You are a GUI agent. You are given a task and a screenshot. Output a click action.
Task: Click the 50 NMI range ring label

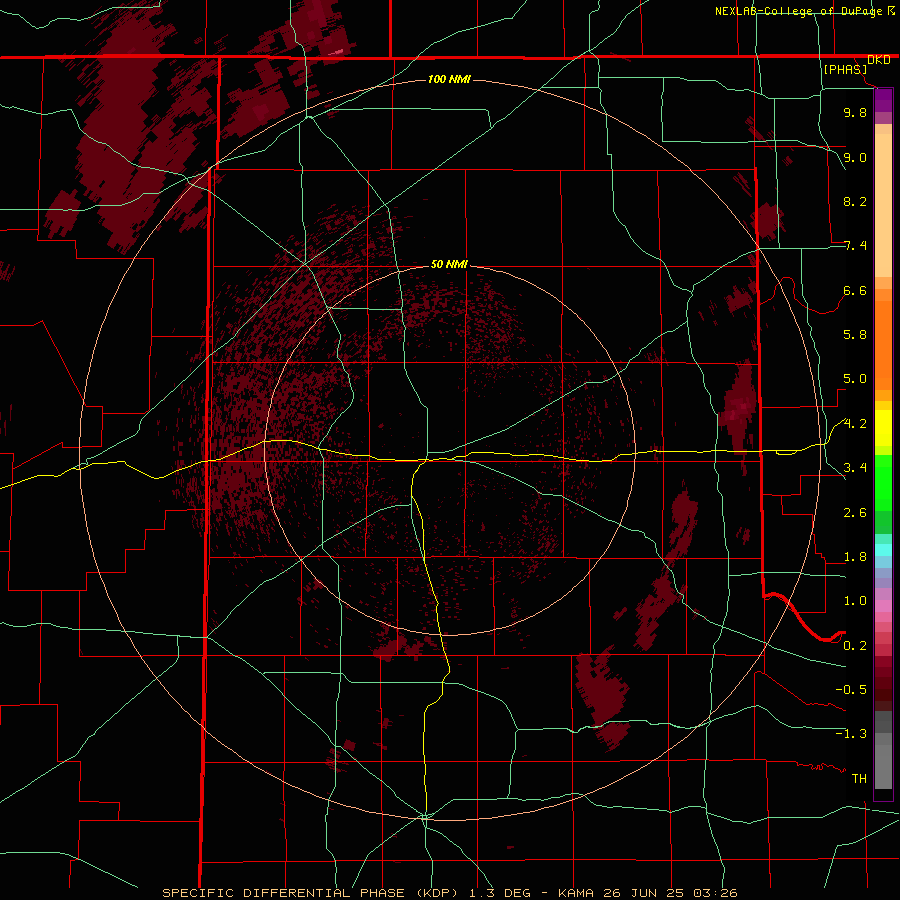click(449, 264)
